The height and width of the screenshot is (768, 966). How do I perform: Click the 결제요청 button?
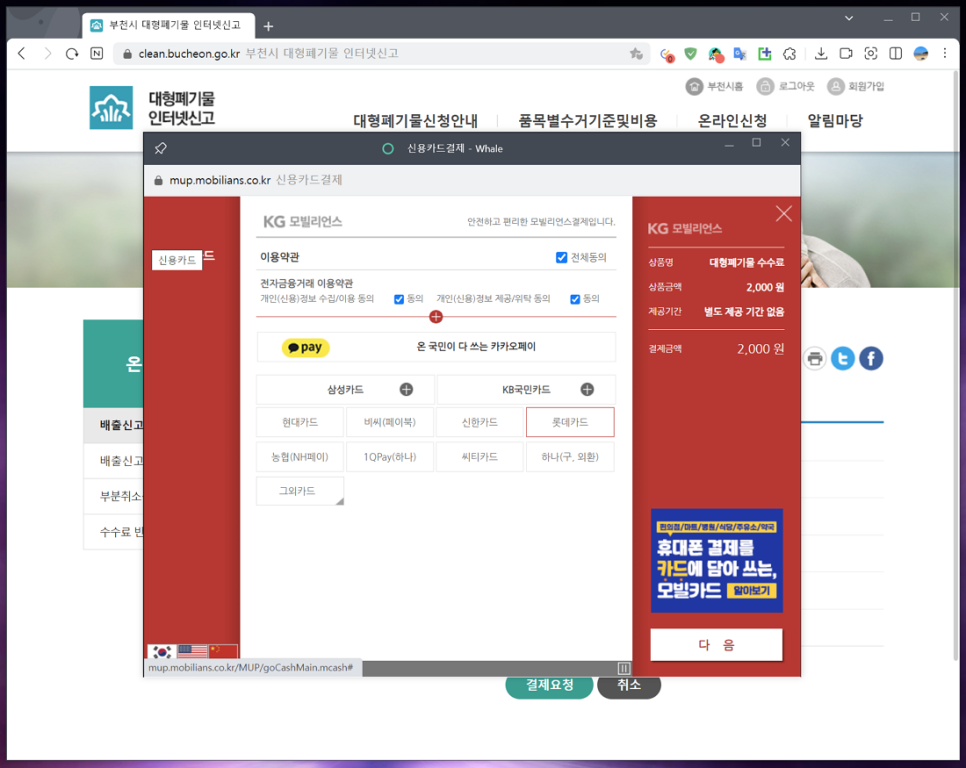pos(549,685)
